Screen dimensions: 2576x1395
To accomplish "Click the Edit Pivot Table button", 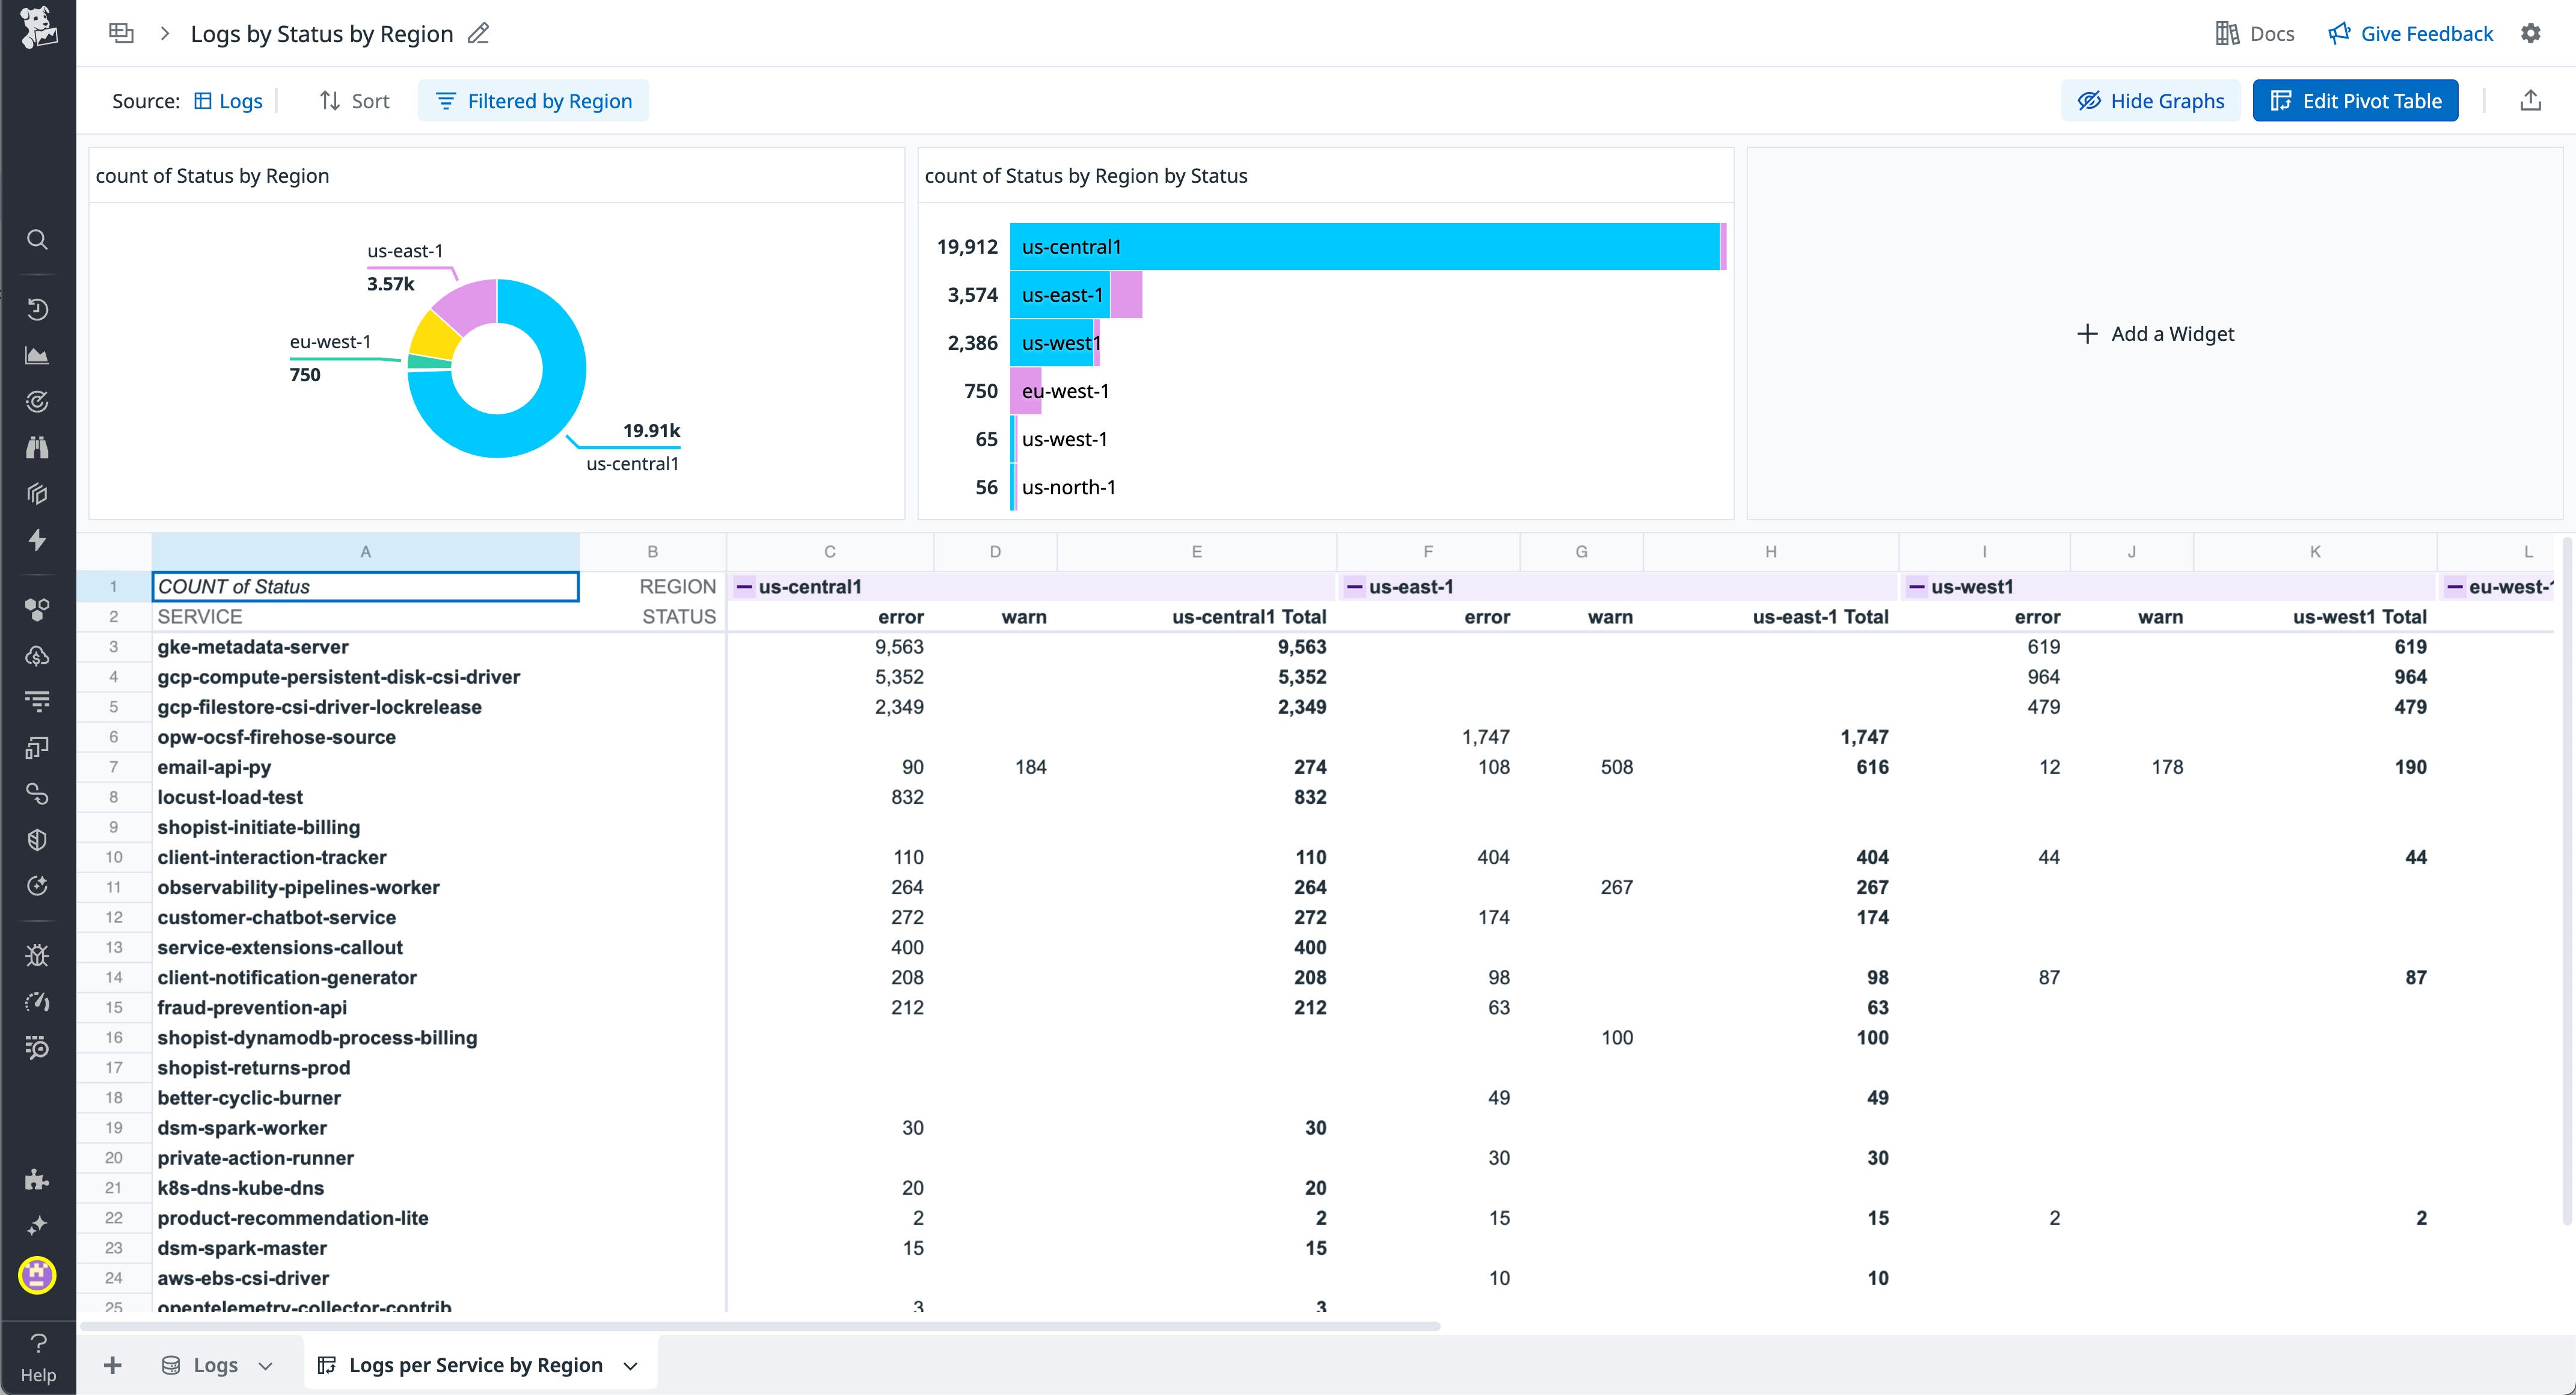I will pos(2355,100).
